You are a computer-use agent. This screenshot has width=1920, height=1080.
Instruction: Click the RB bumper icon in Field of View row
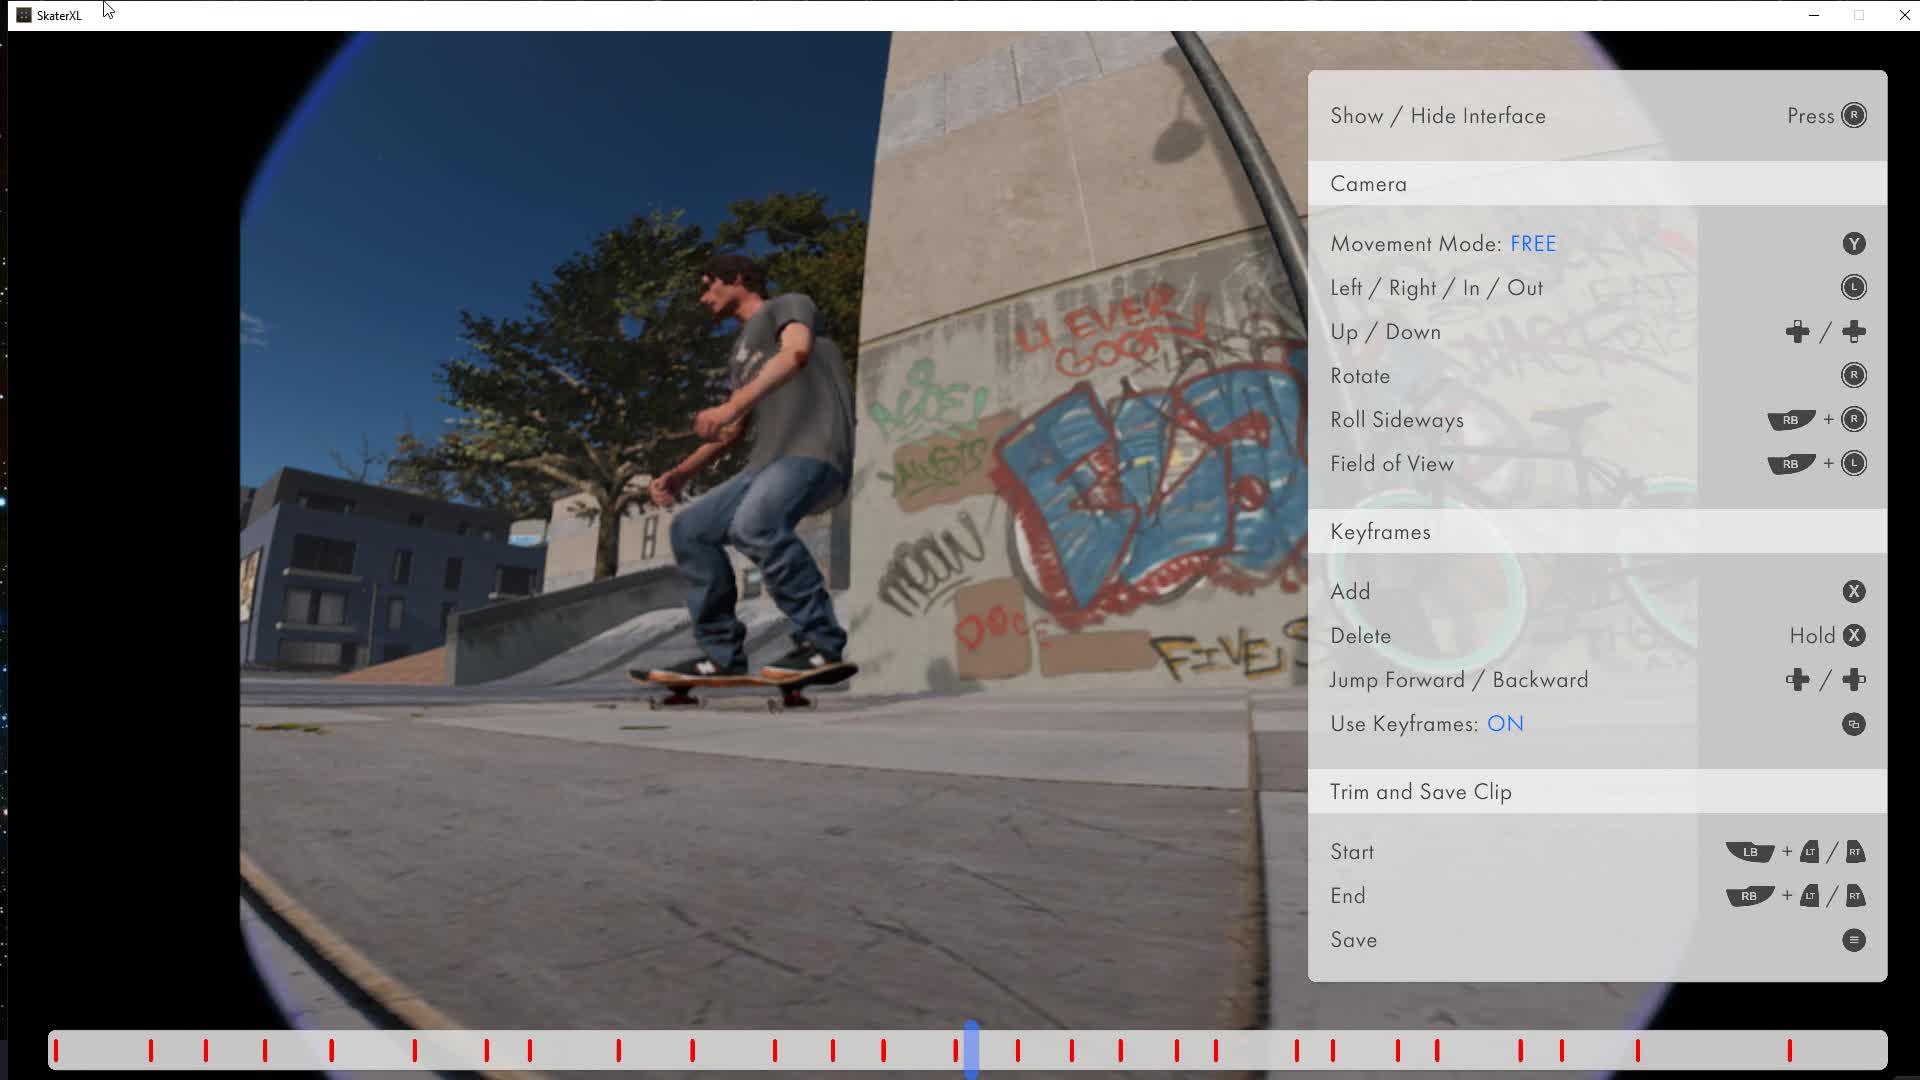point(1791,464)
